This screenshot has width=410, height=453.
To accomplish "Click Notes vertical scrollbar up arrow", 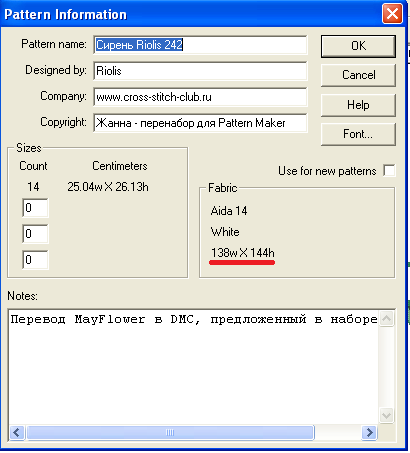I will tap(387, 319).
